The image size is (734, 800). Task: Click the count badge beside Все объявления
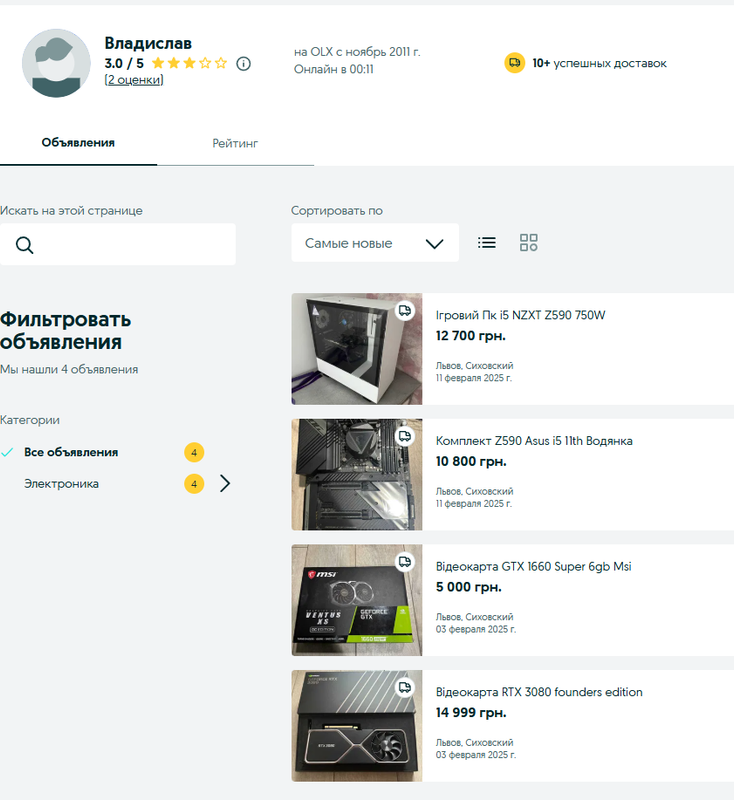[x=194, y=453]
